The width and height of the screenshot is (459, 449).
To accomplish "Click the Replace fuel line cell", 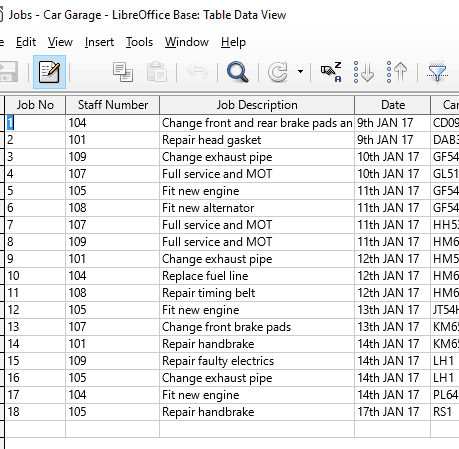I will [x=257, y=276].
